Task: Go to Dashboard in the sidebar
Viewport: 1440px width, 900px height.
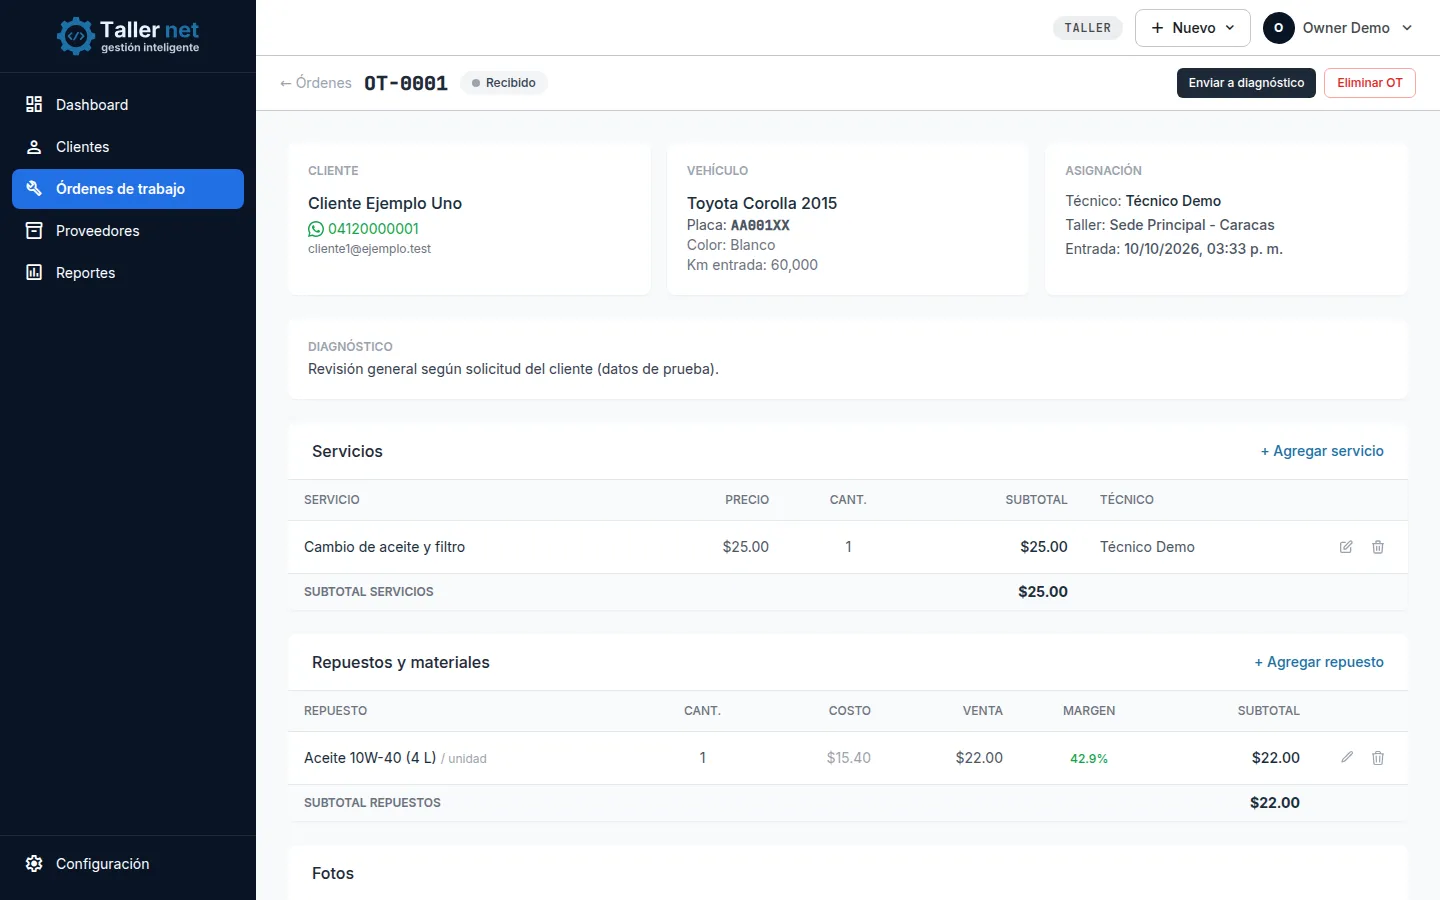Action: 128,104
